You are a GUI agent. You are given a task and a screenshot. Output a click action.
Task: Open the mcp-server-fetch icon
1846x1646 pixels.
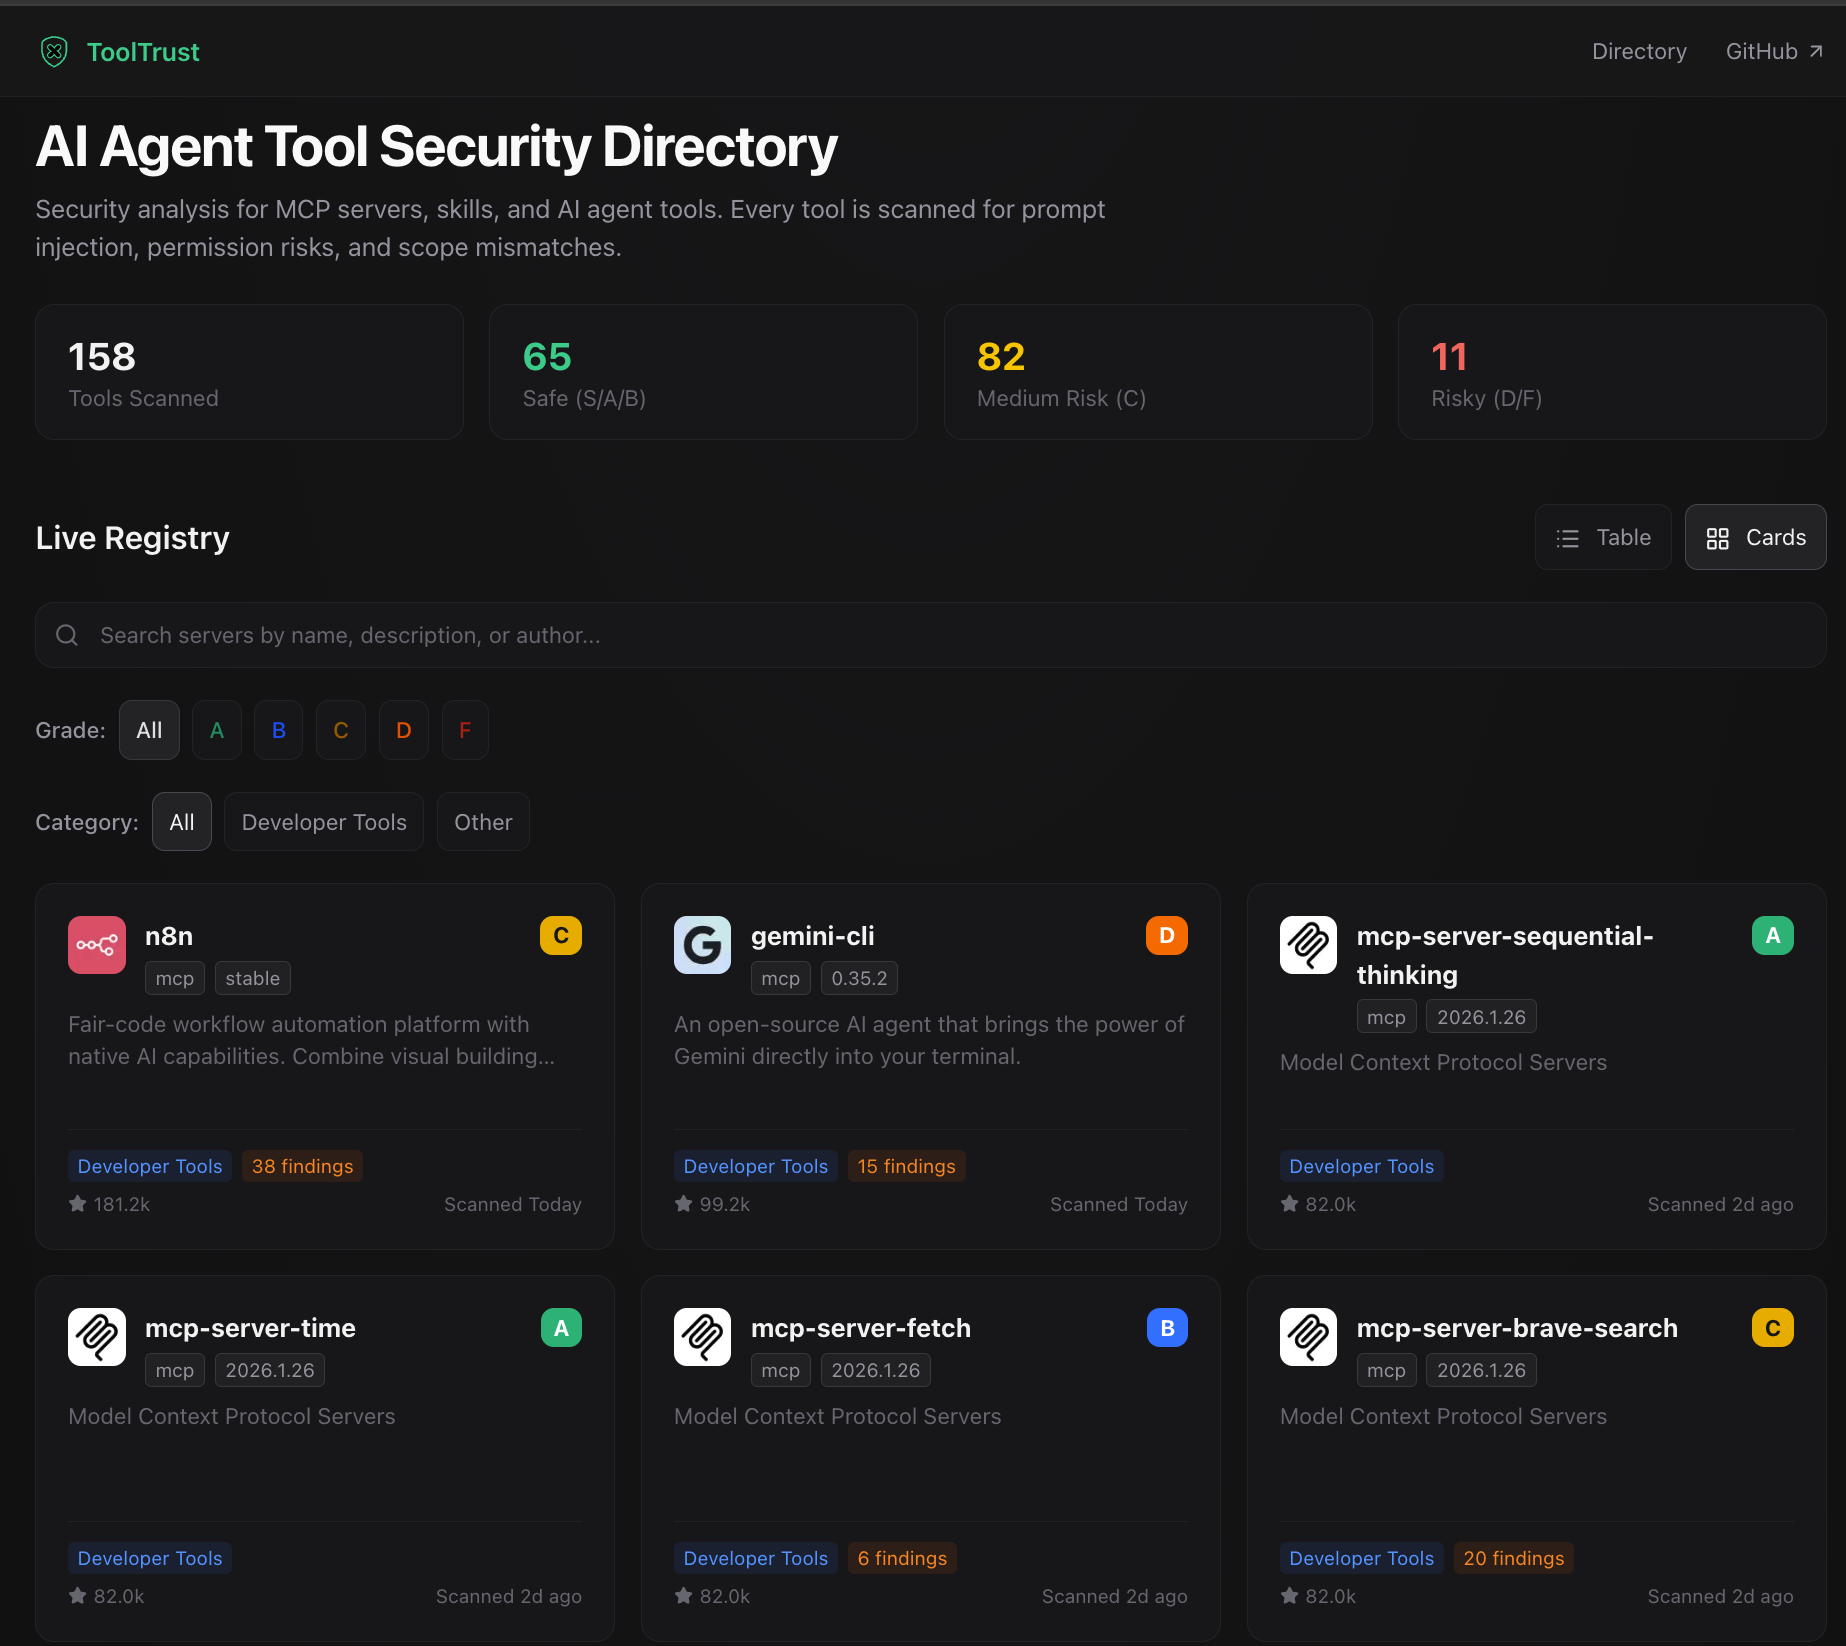[702, 1336]
